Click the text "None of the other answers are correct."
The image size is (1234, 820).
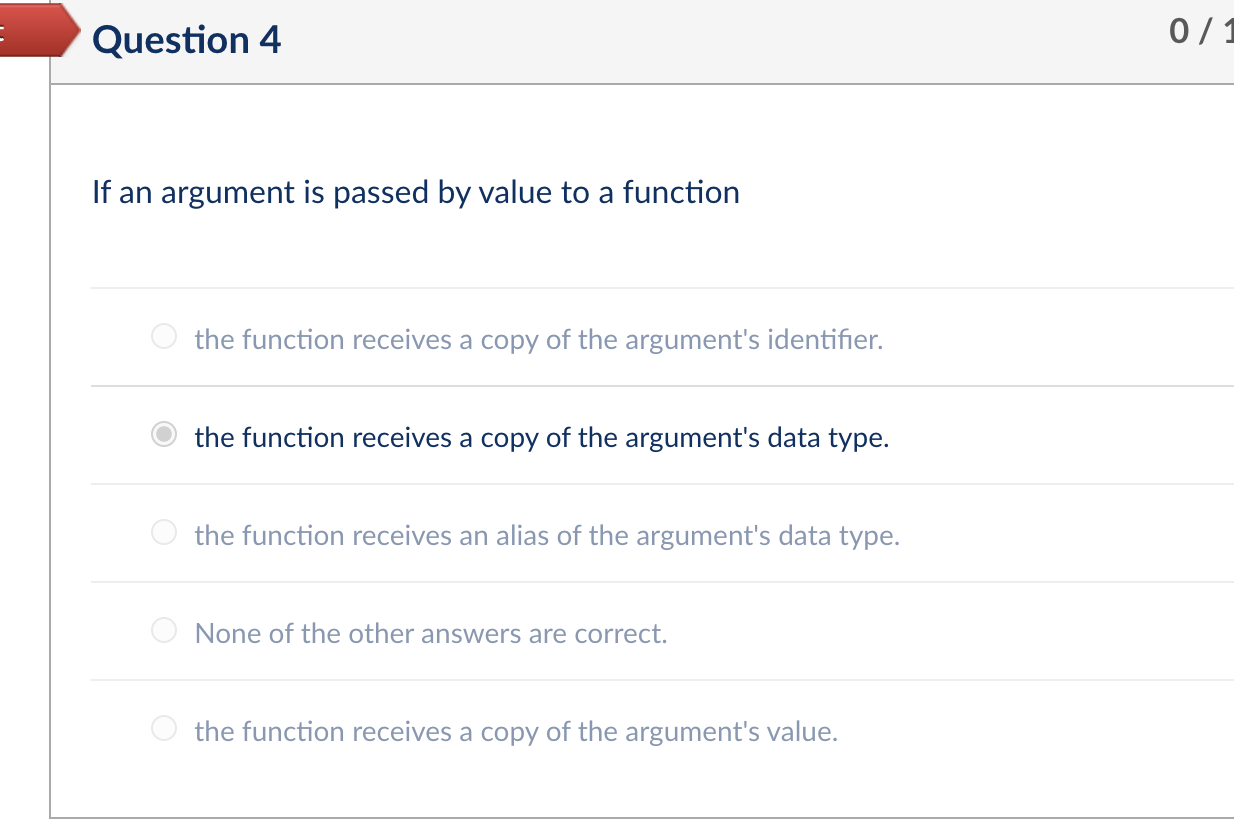click(431, 634)
